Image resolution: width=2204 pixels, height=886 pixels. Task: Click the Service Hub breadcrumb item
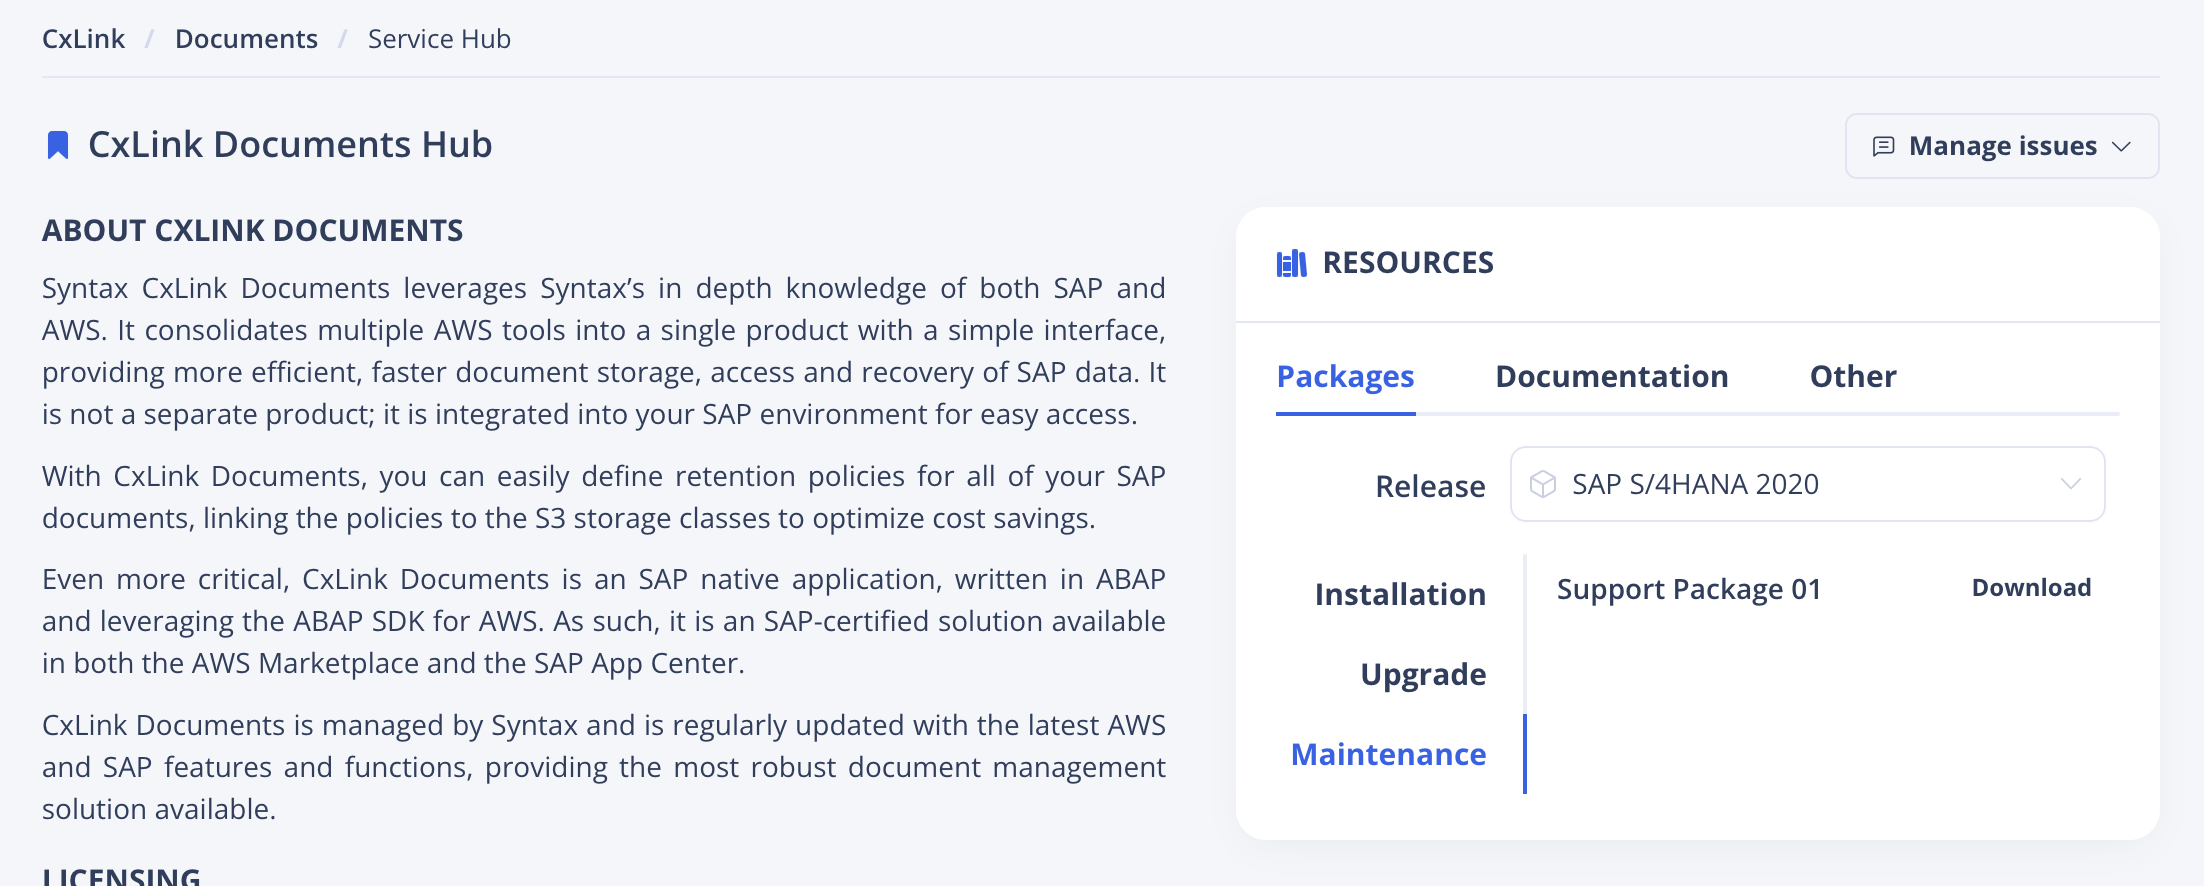pyautogui.click(x=439, y=39)
